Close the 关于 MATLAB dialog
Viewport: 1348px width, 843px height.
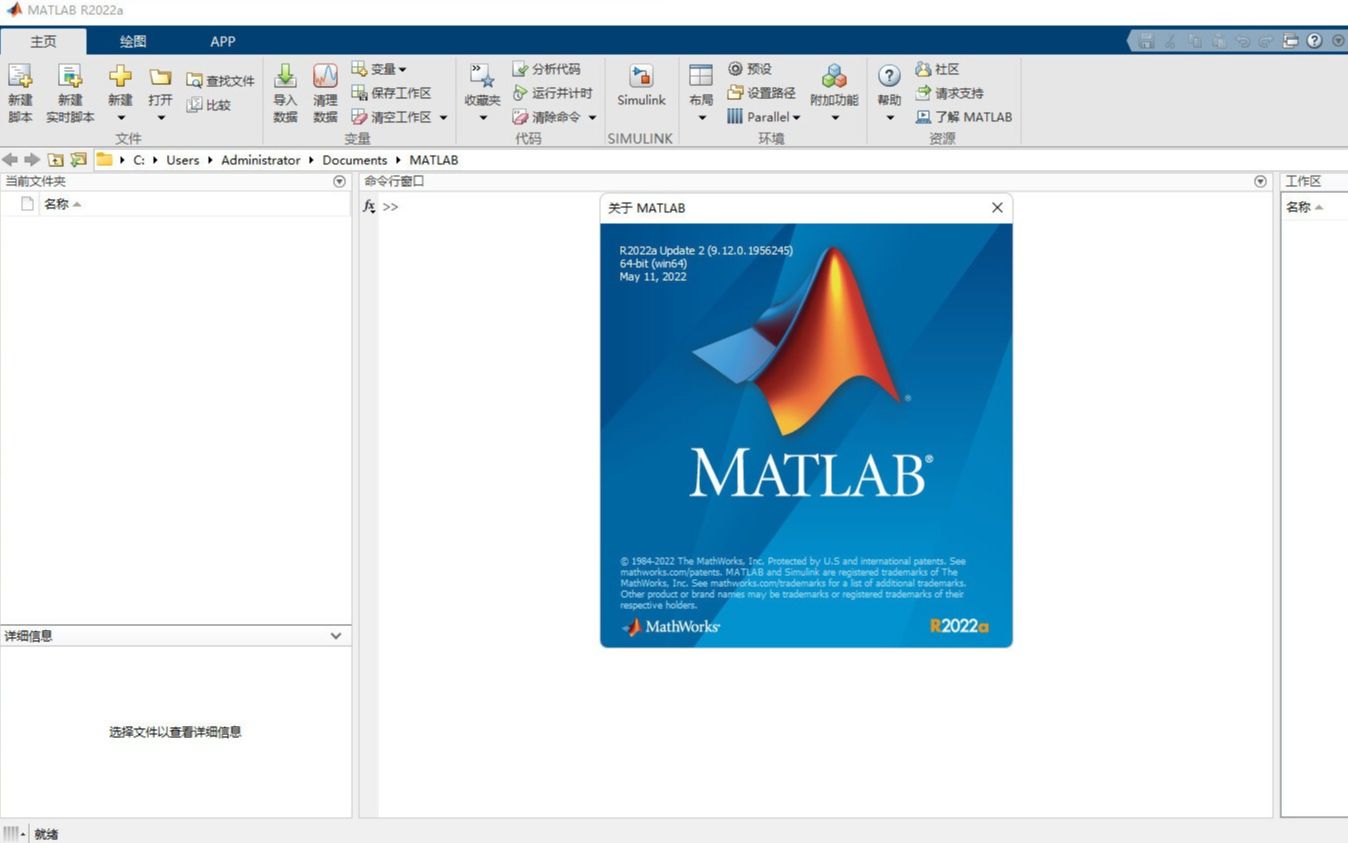[x=997, y=208]
